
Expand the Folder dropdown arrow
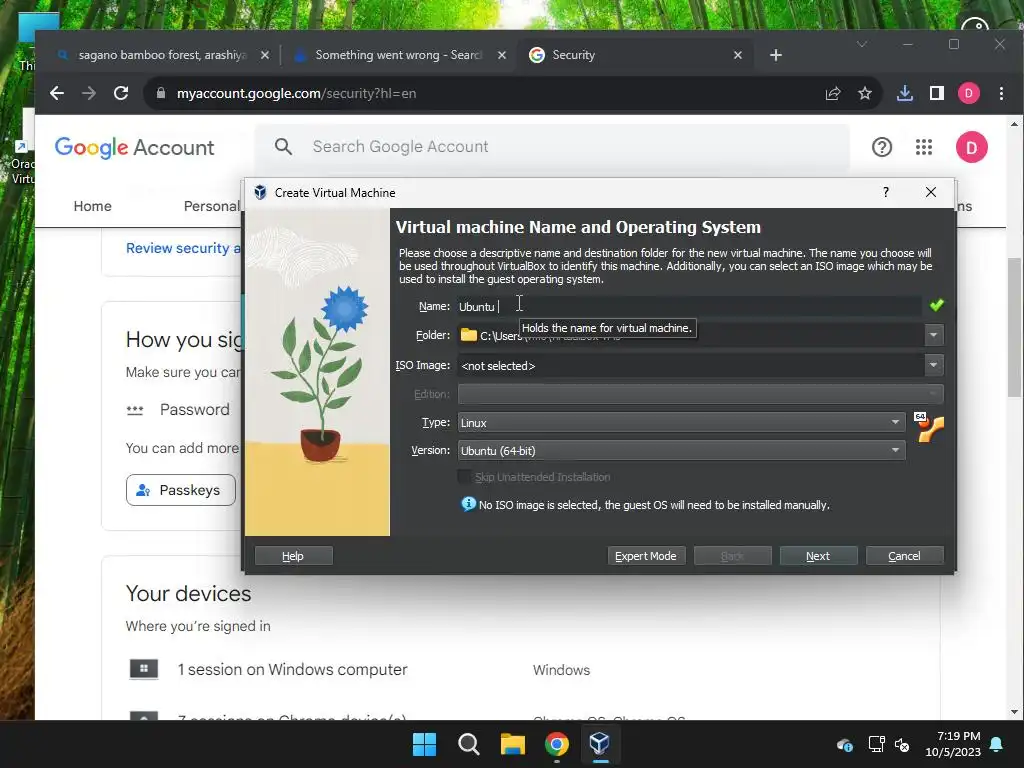click(x=934, y=335)
